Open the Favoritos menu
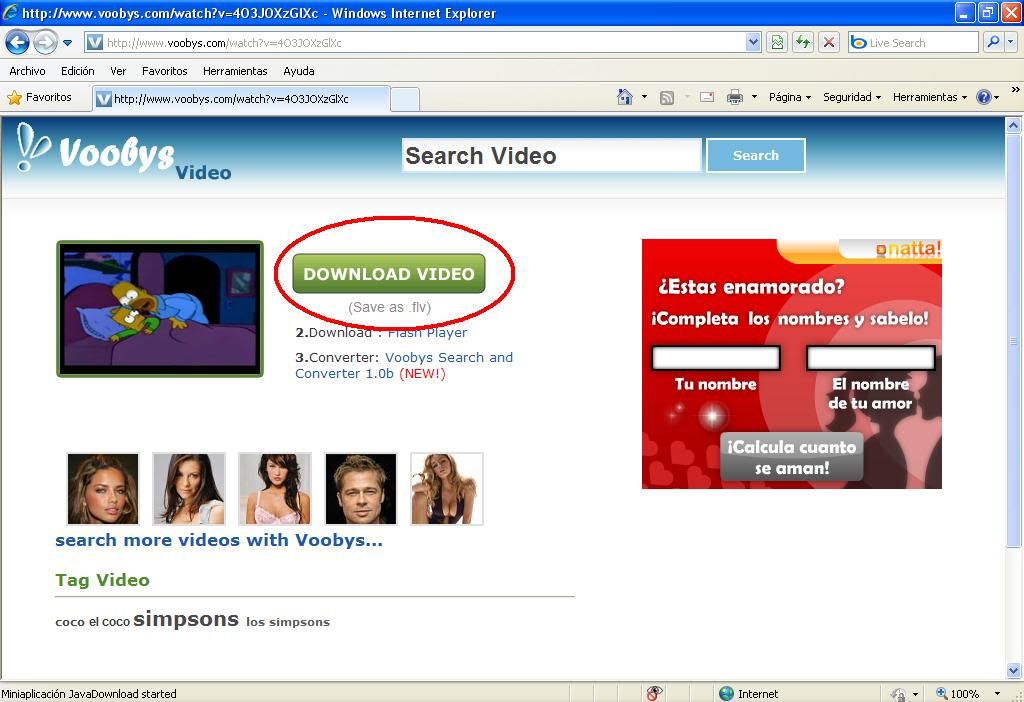Viewport: 1024px width, 702px height. coord(165,71)
